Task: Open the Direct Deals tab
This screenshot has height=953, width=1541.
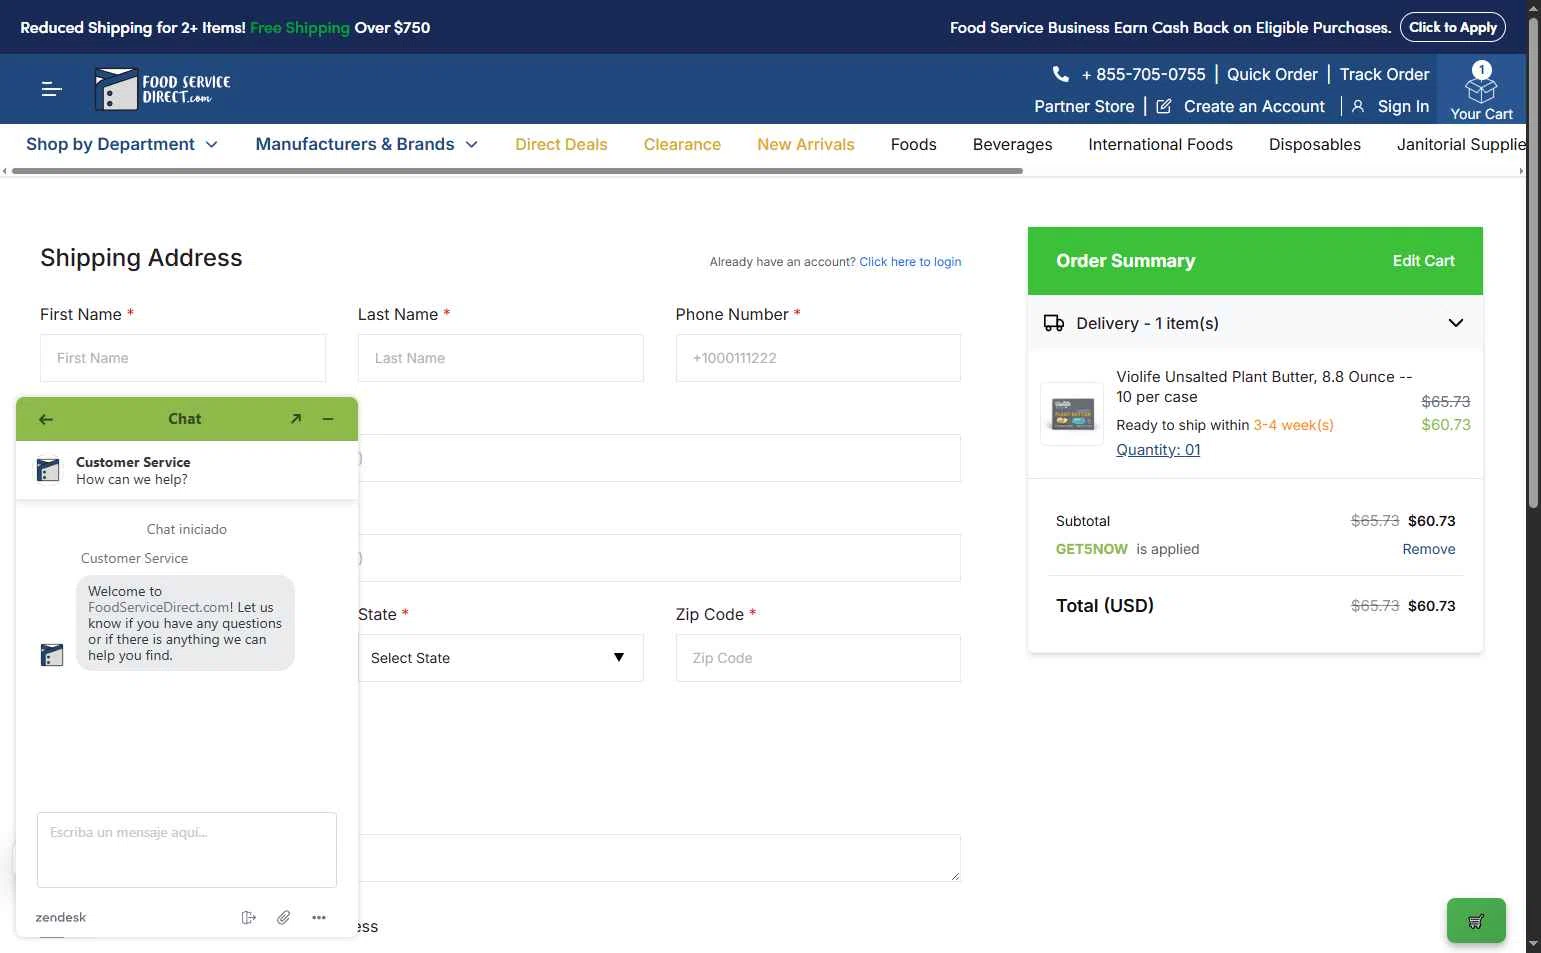Action: click(x=561, y=144)
